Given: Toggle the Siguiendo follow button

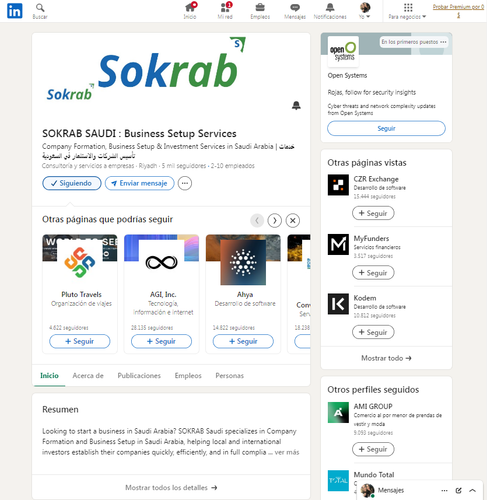Looking at the screenshot, I should click(72, 183).
